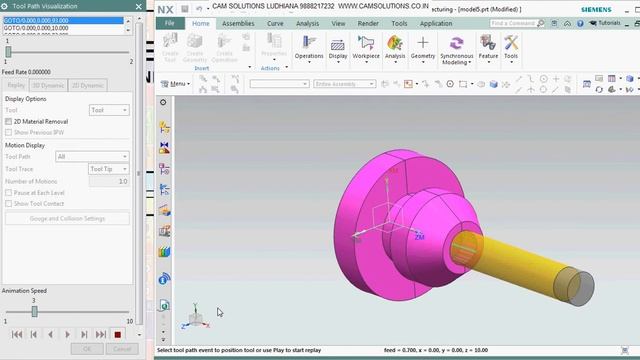Open the Tools ribbon group
Image resolution: width=640 pixels, height=360 pixels.
pos(511,49)
